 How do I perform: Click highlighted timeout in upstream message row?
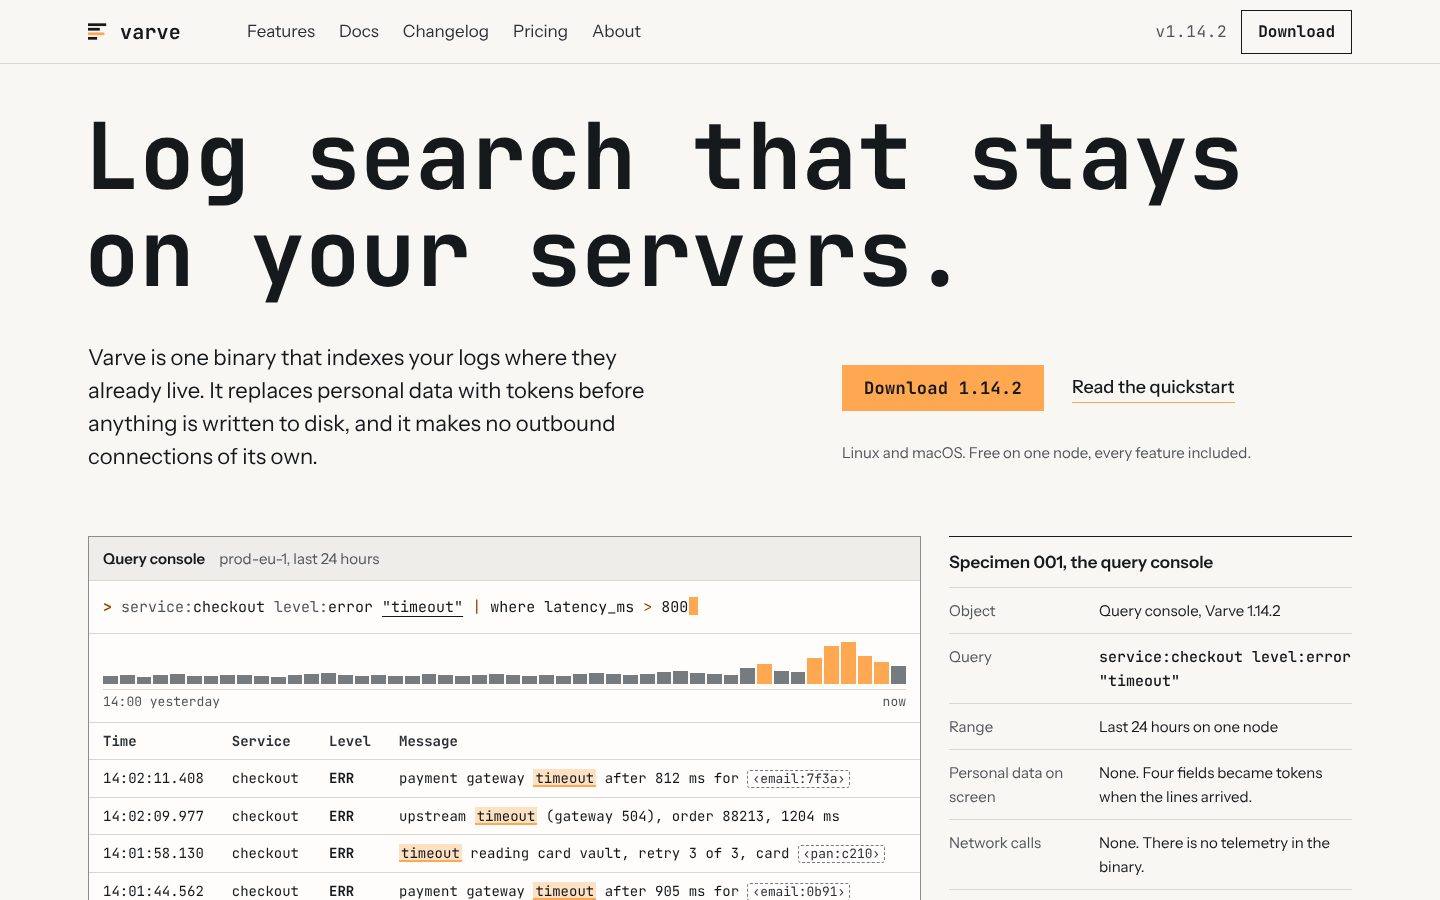[x=506, y=816]
